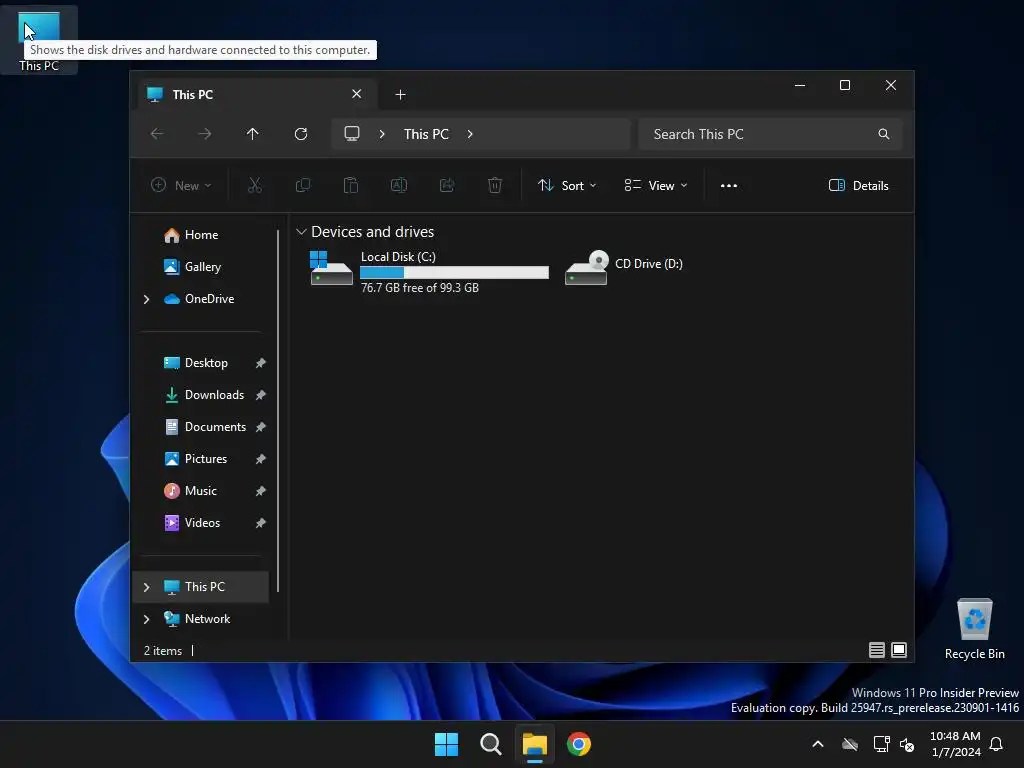The height and width of the screenshot is (768, 1024).
Task: Unpin Pictures from quick access
Action: (261, 459)
